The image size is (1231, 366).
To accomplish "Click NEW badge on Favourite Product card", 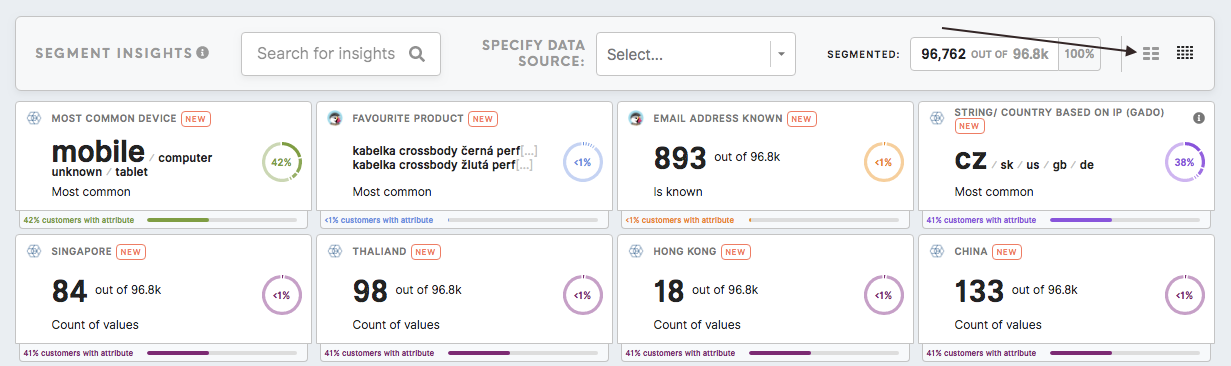I will tap(483, 119).
